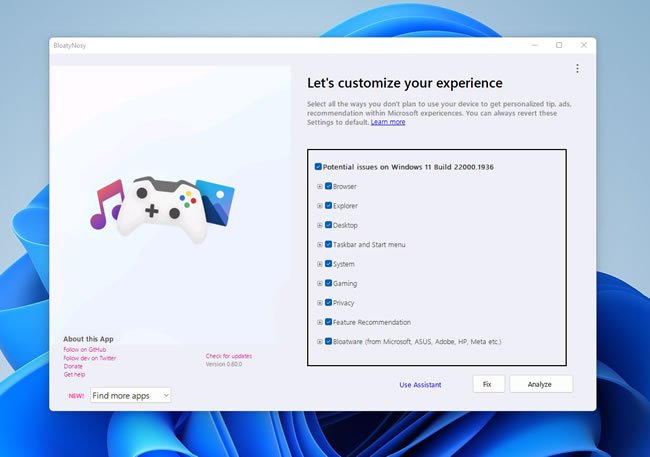Click the Fix button
Image resolution: width=650 pixels, height=457 pixels.
tap(488, 384)
